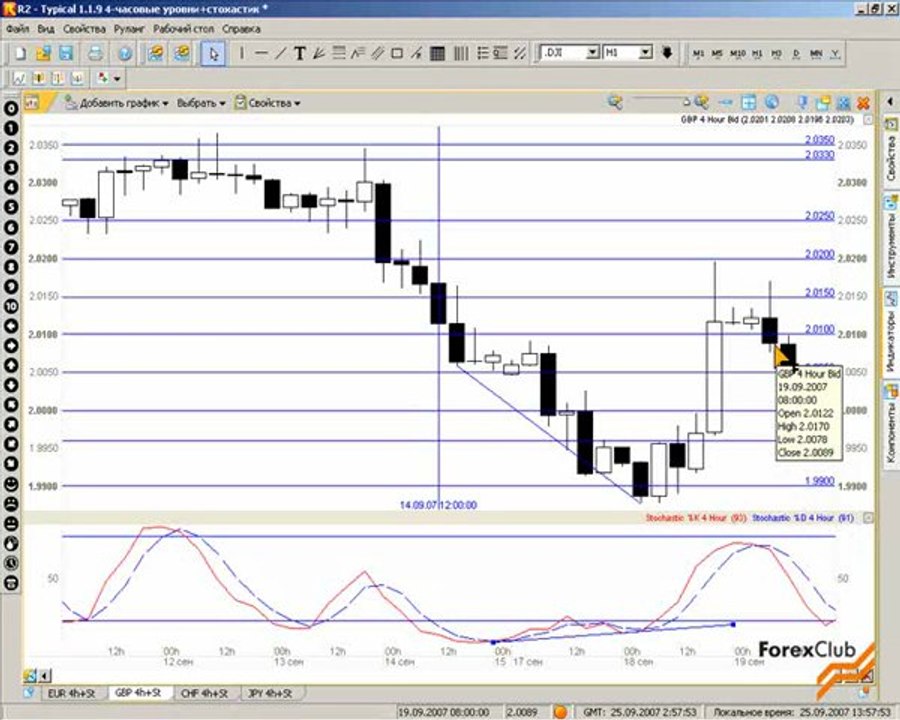Click the printer icon
Image resolution: width=900 pixels, height=720 pixels.
click(x=95, y=54)
